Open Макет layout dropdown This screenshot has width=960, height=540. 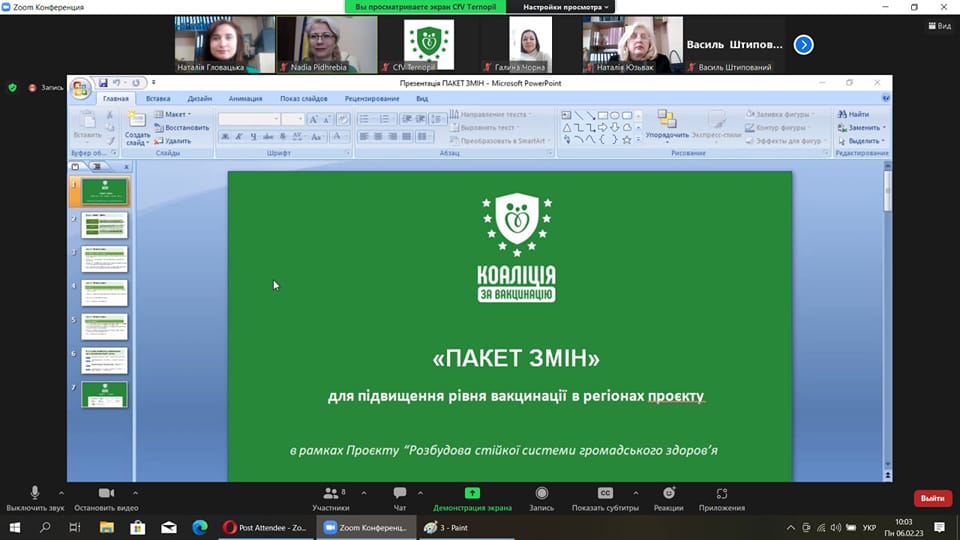click(x=173, y=114)
